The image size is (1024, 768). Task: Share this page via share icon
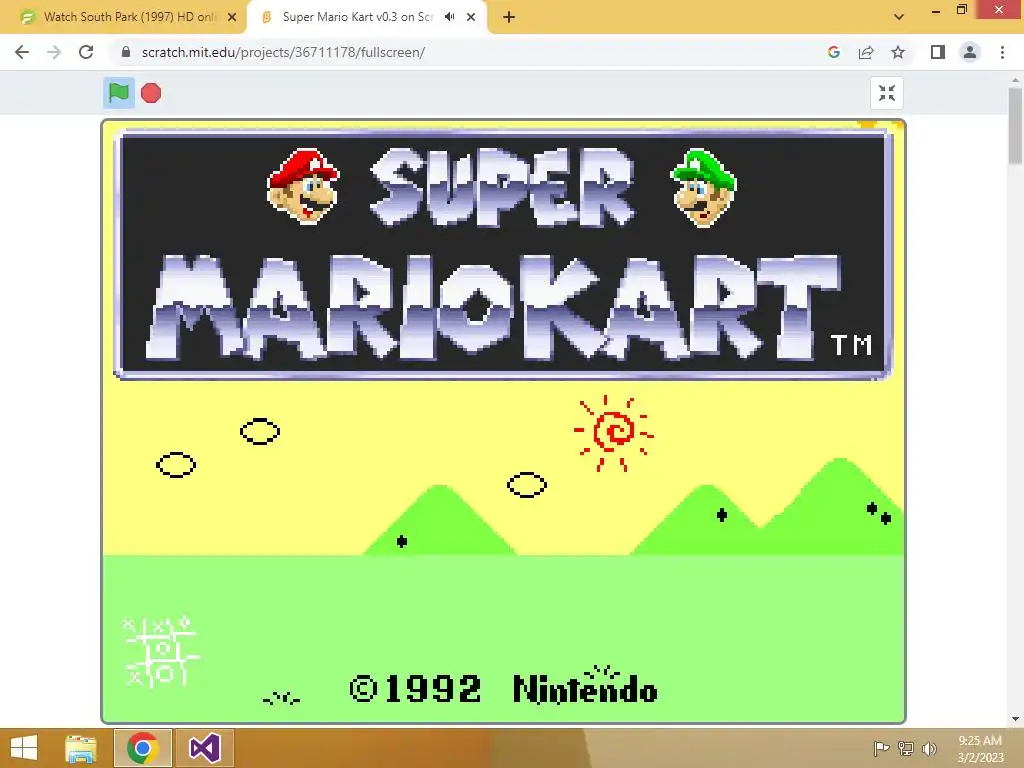866,52
